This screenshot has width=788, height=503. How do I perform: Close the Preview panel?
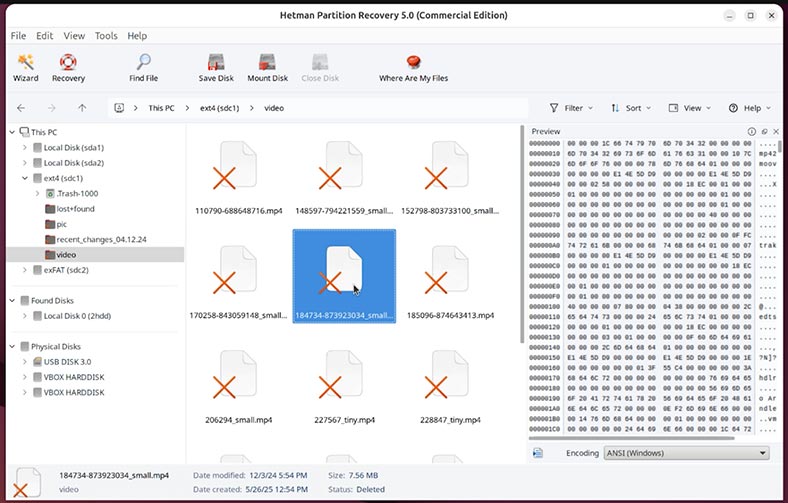pos(776,132)
